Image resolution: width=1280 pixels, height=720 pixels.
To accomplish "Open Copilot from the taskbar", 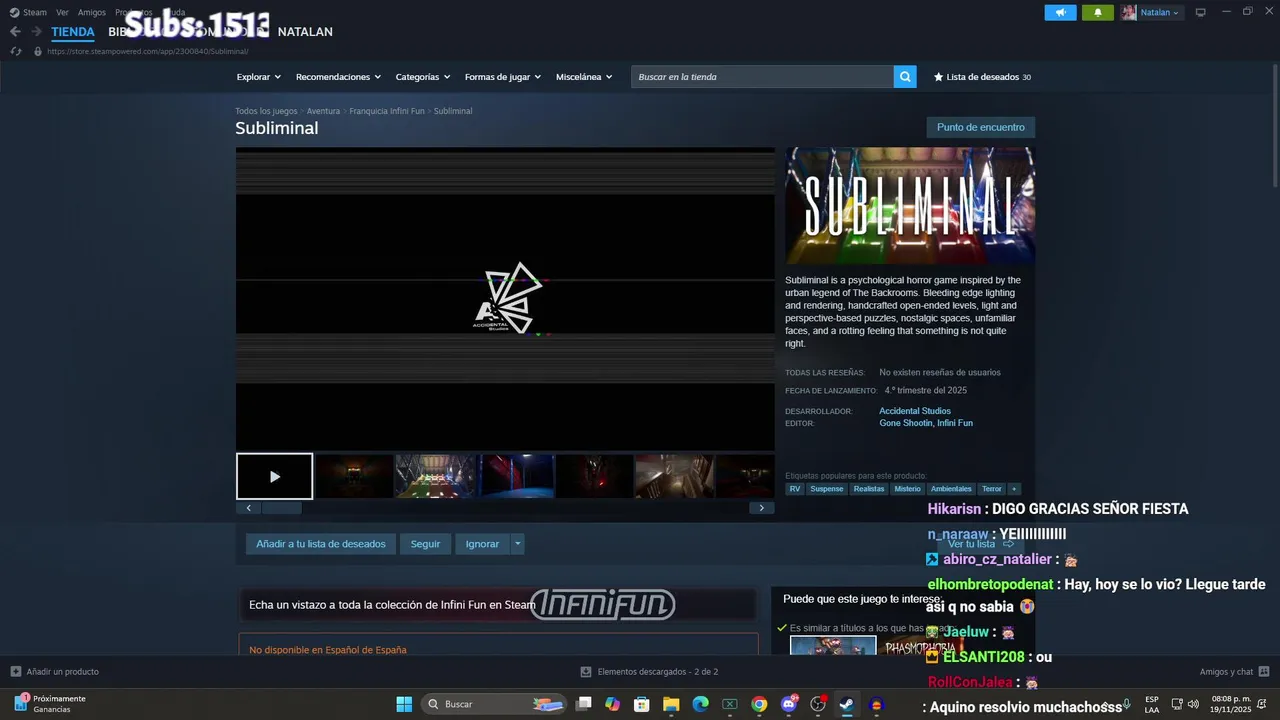I will point(613,704).
